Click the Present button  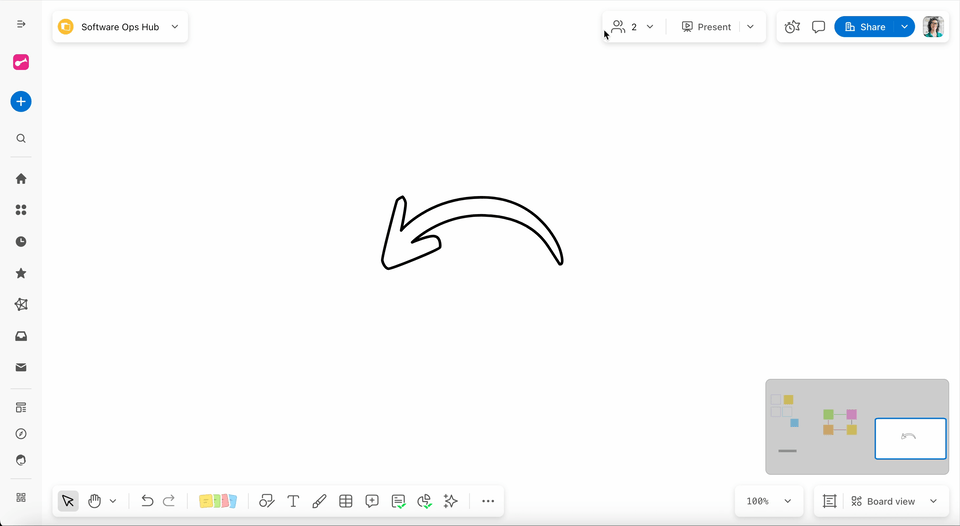(x=707, y=27)
